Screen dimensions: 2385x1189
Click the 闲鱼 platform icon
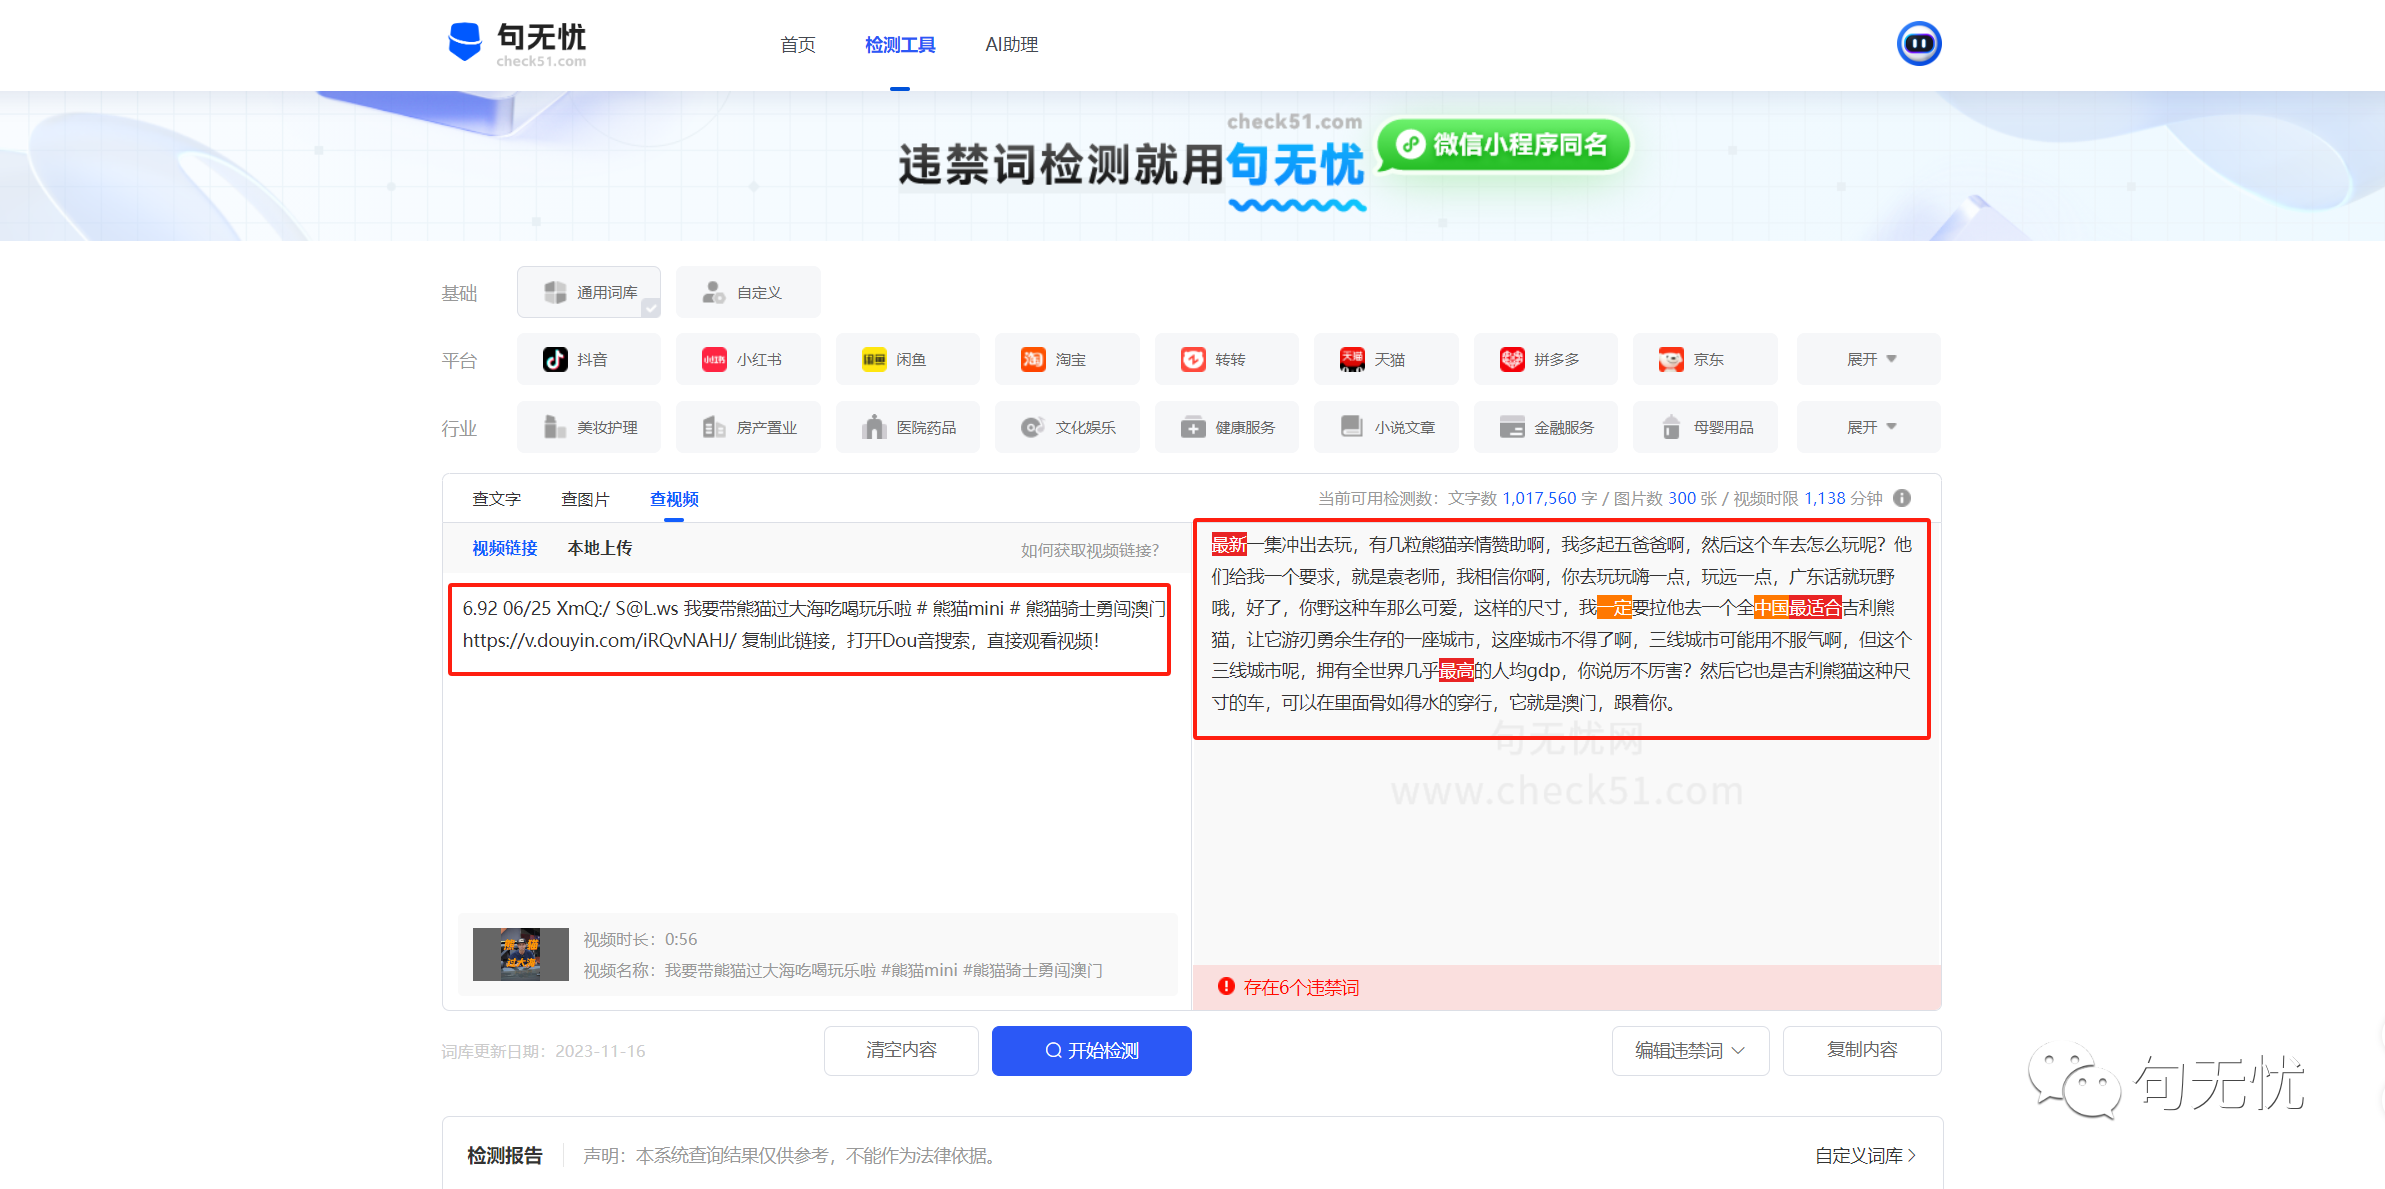(874, 360)
